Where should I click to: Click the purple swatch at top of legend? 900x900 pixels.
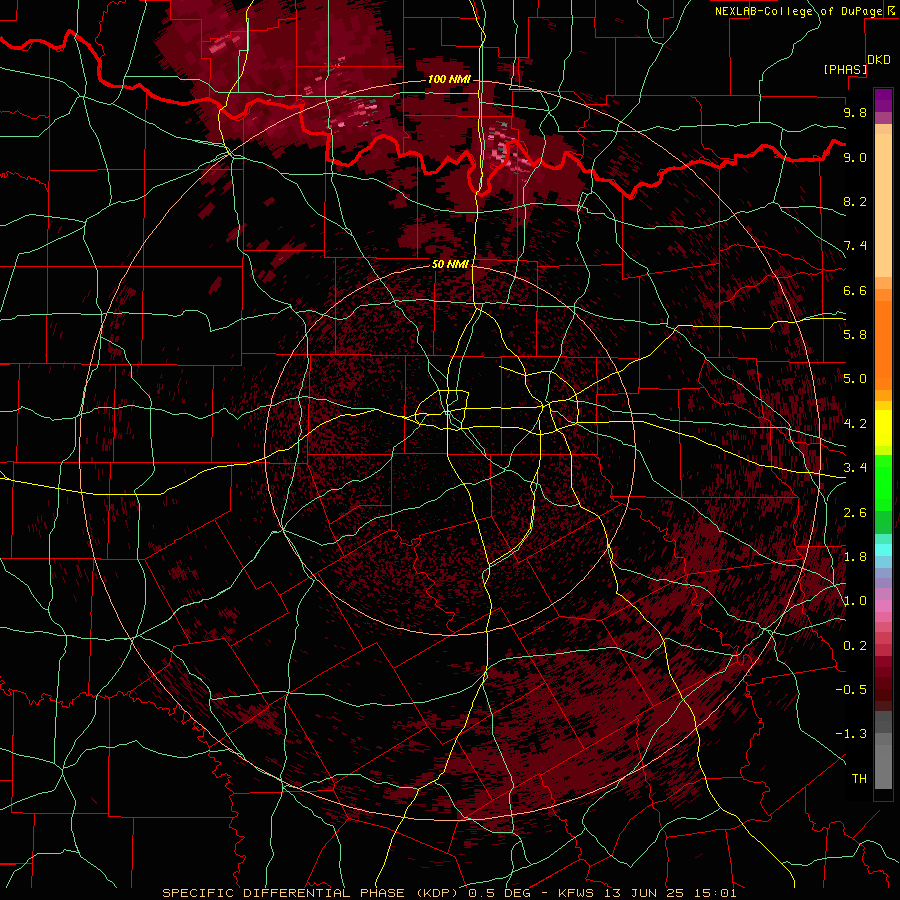click(883, 100)
